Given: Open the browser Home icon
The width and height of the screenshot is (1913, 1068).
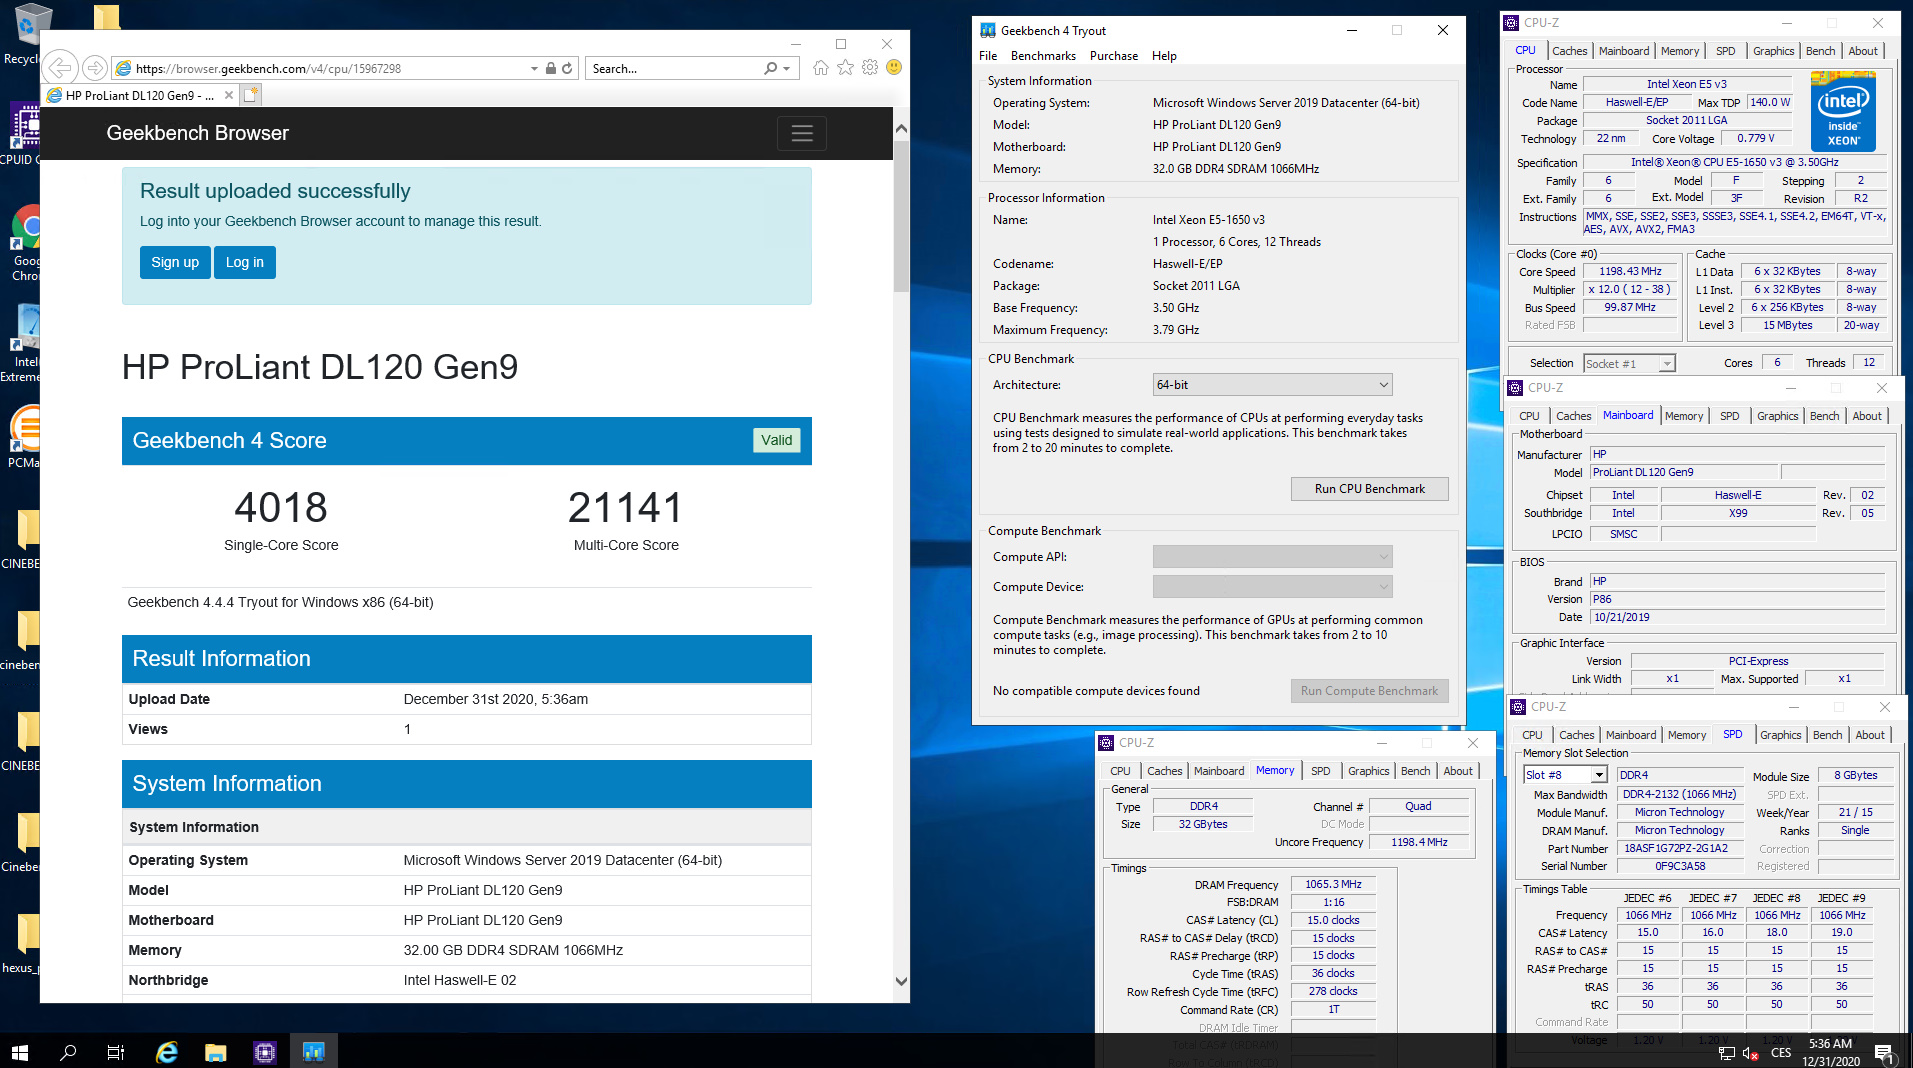Looking at the screenshot, I should coord(820,67).
